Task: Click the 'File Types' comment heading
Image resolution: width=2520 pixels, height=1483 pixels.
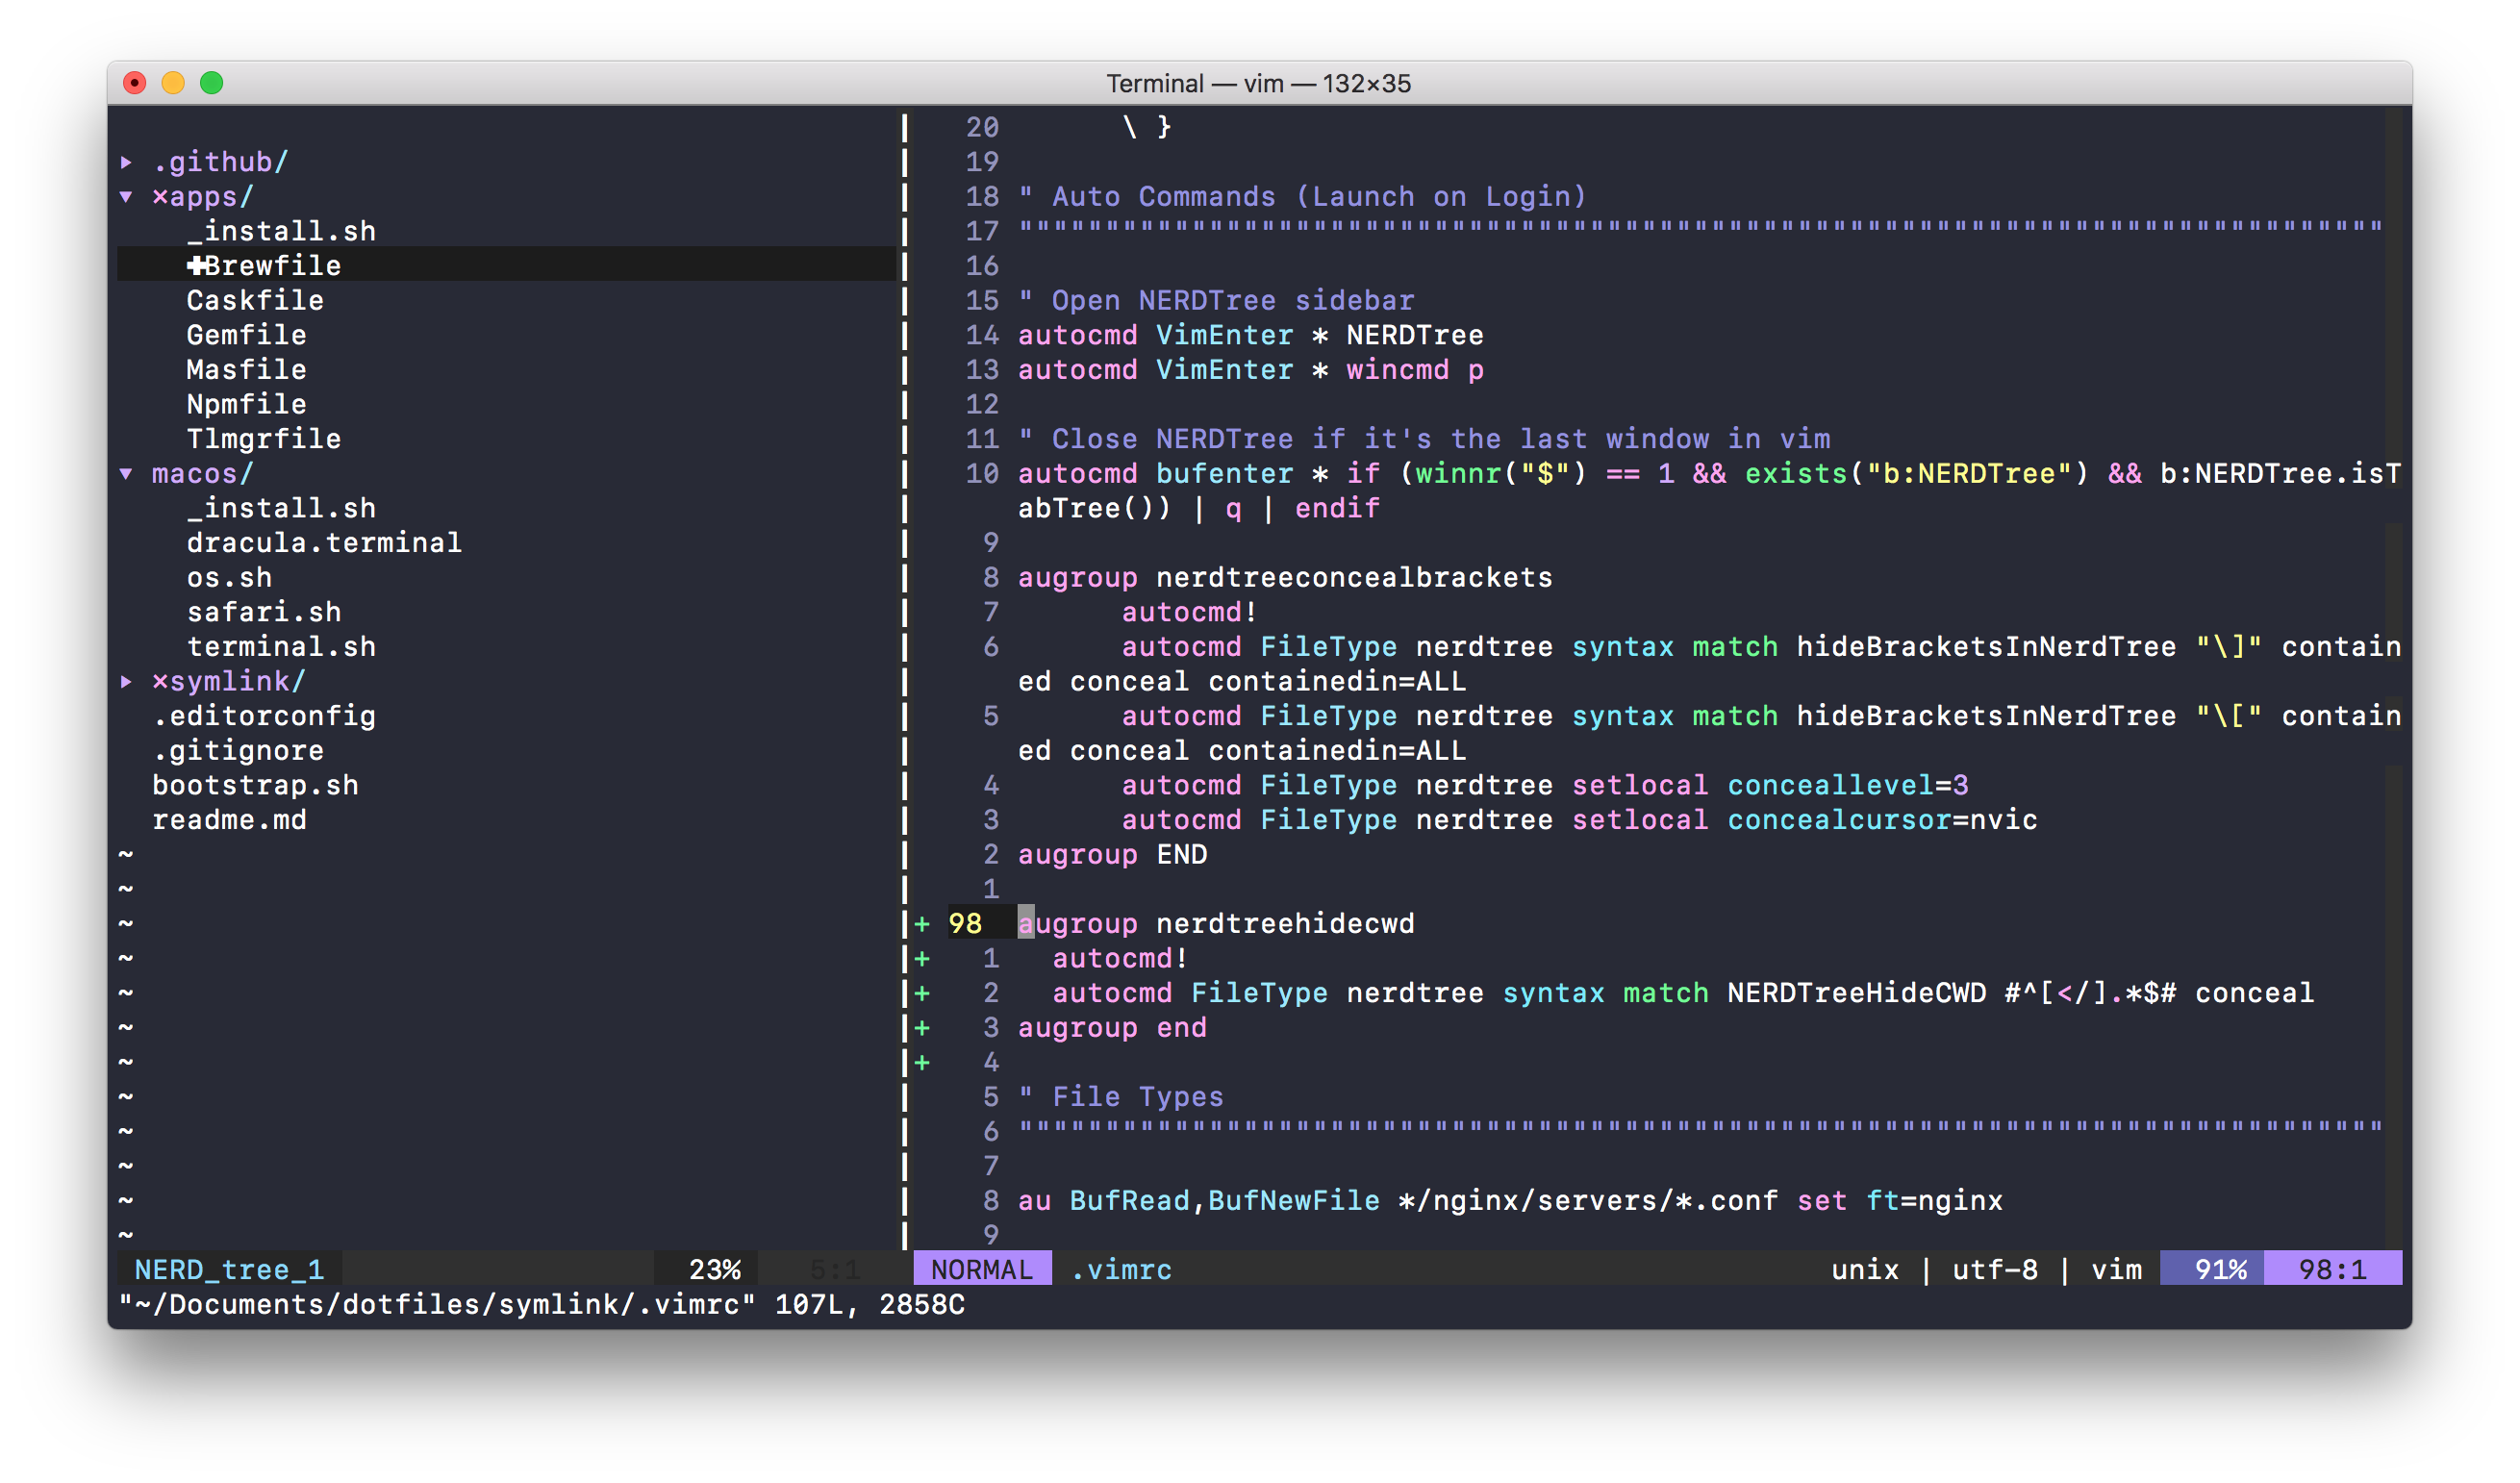Action: tap(1121, 1096)
